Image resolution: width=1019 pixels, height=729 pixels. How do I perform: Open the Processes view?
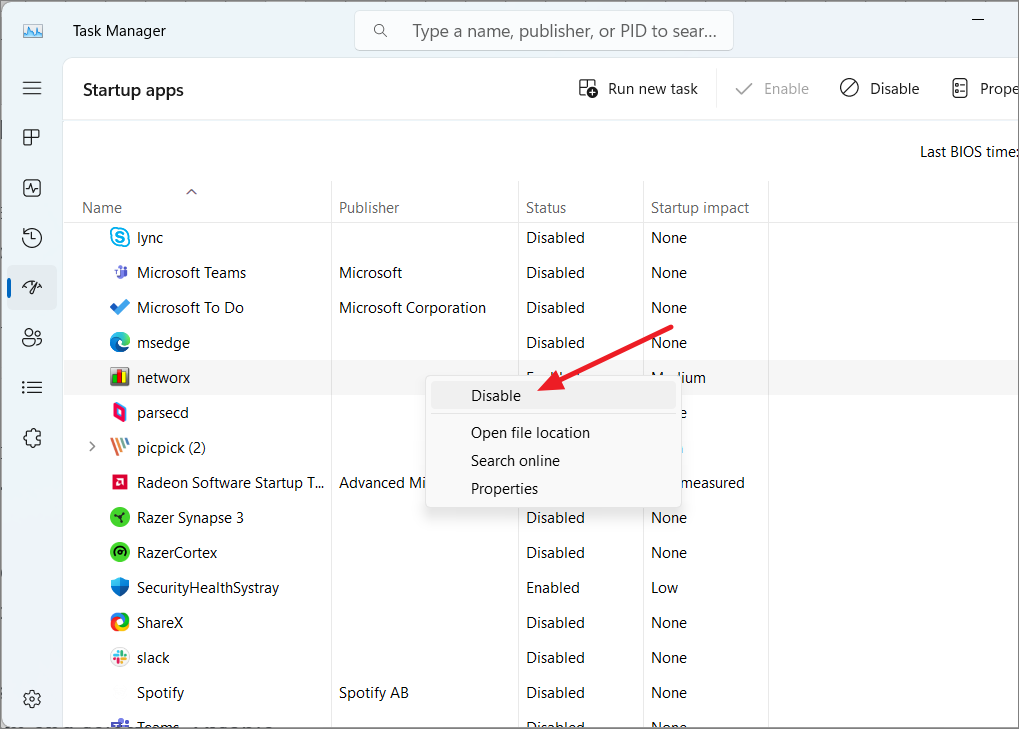[x=31, y=137]
